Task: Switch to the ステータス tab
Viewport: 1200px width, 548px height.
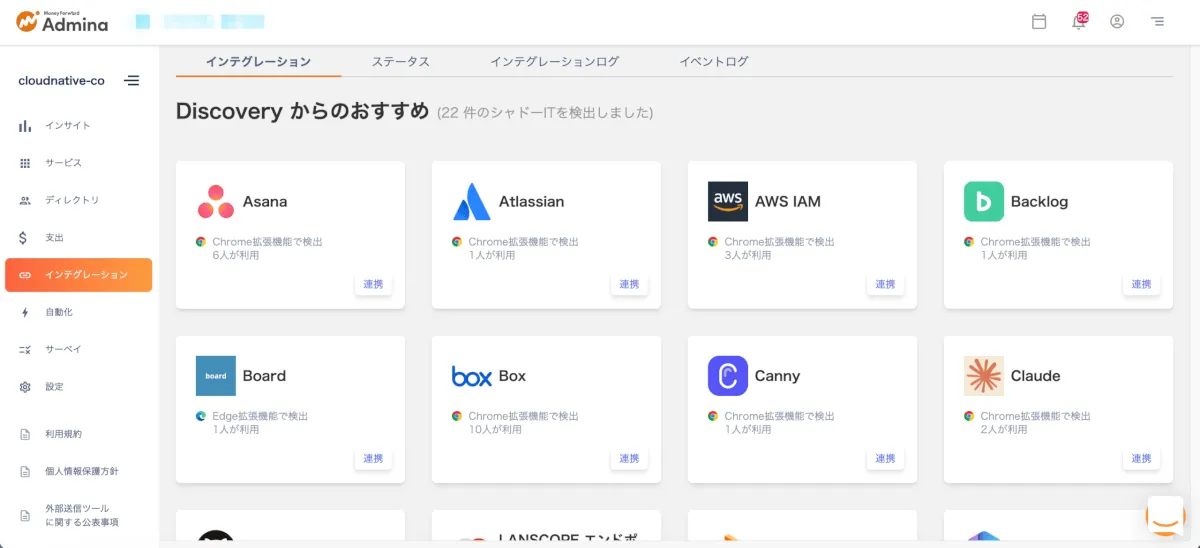Action: tap(400, 62)
